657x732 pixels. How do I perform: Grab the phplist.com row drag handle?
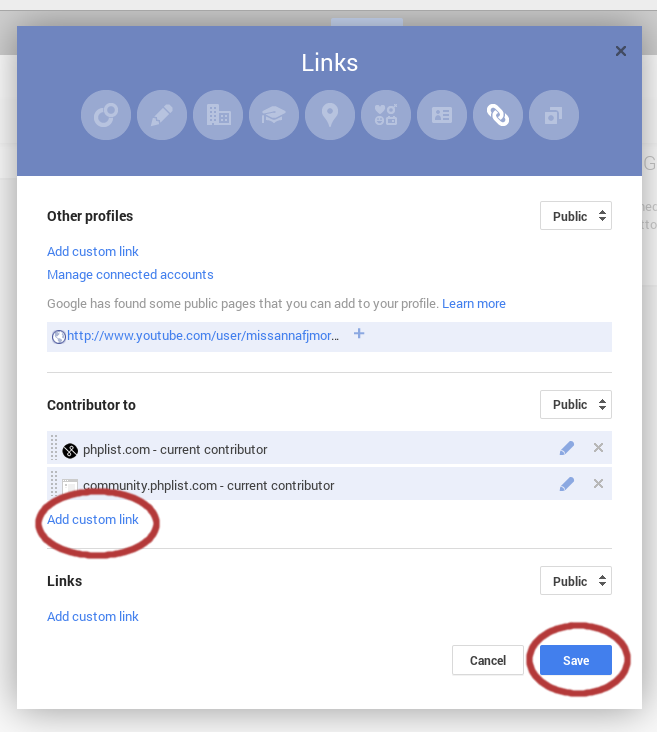pos(54,448)
